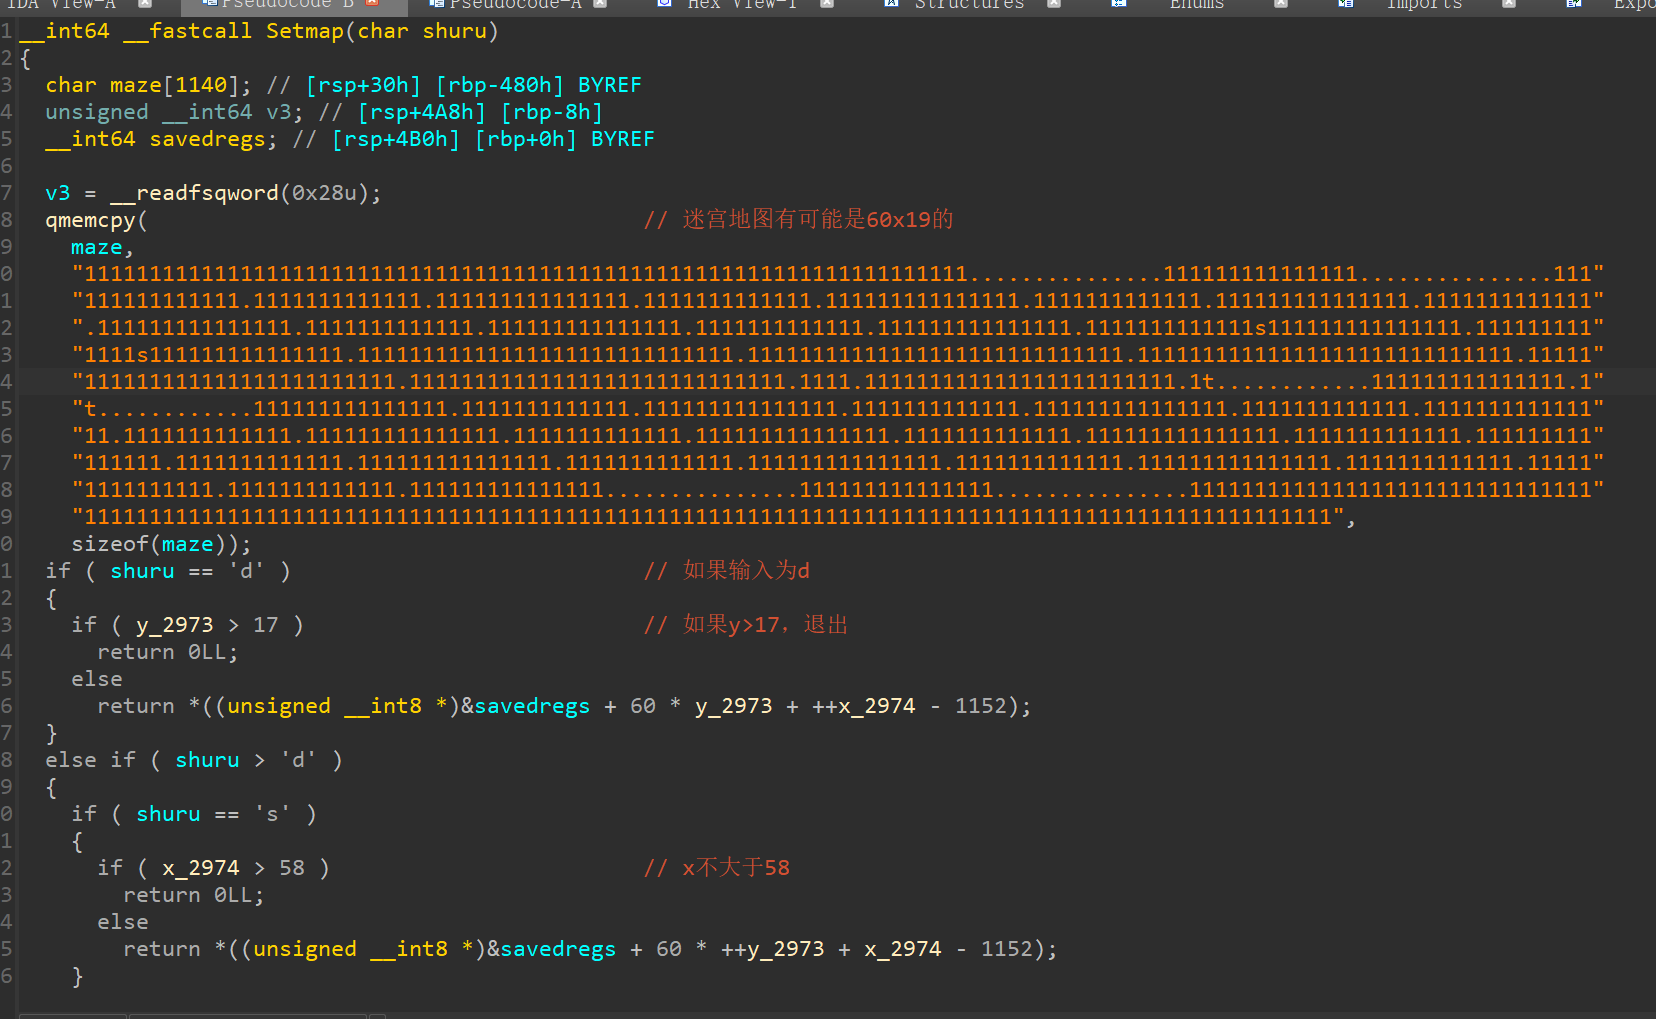Click the Hex View-1 tab icon

[664, 4]
